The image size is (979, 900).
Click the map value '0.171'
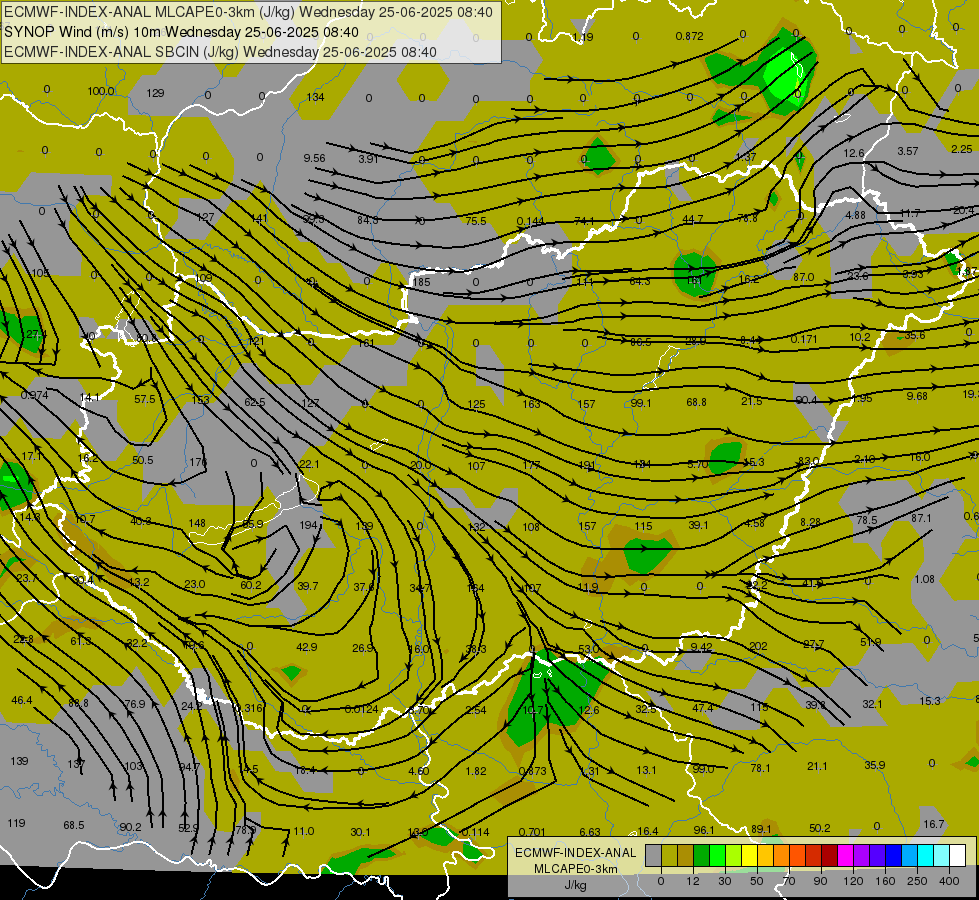(804, 339)
